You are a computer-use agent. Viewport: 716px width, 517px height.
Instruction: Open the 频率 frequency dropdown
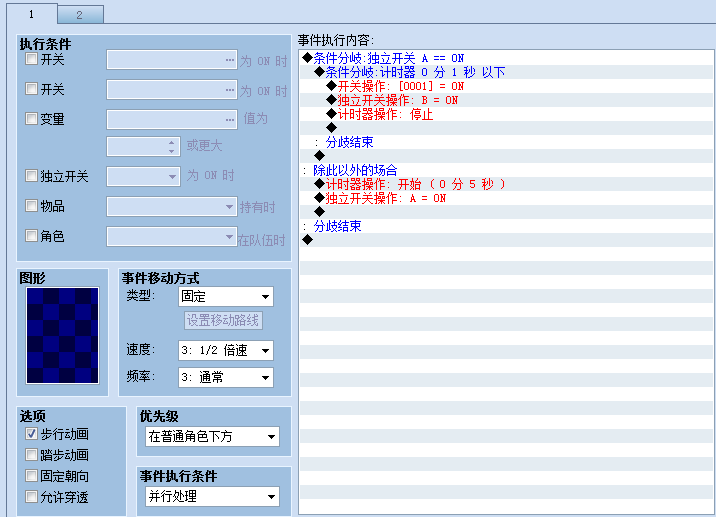pos(226,377)
